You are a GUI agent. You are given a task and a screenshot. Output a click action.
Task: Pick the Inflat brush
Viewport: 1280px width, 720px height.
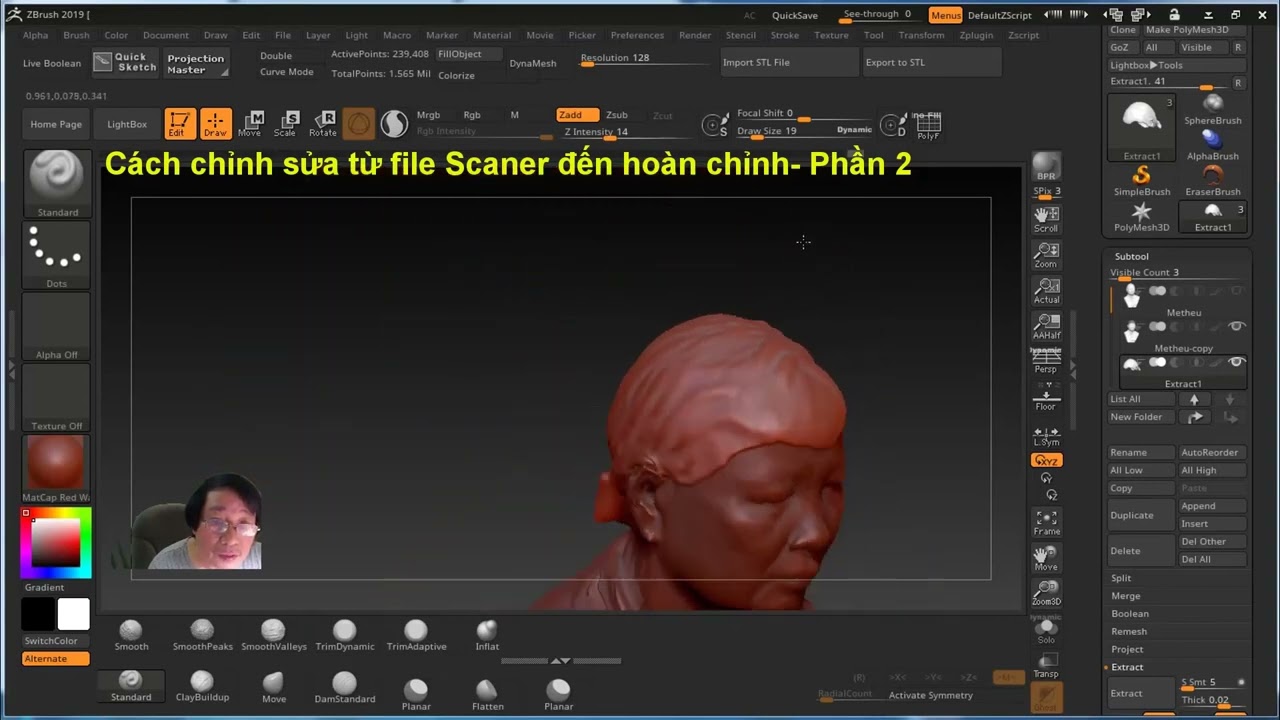(x=487, y=635)
